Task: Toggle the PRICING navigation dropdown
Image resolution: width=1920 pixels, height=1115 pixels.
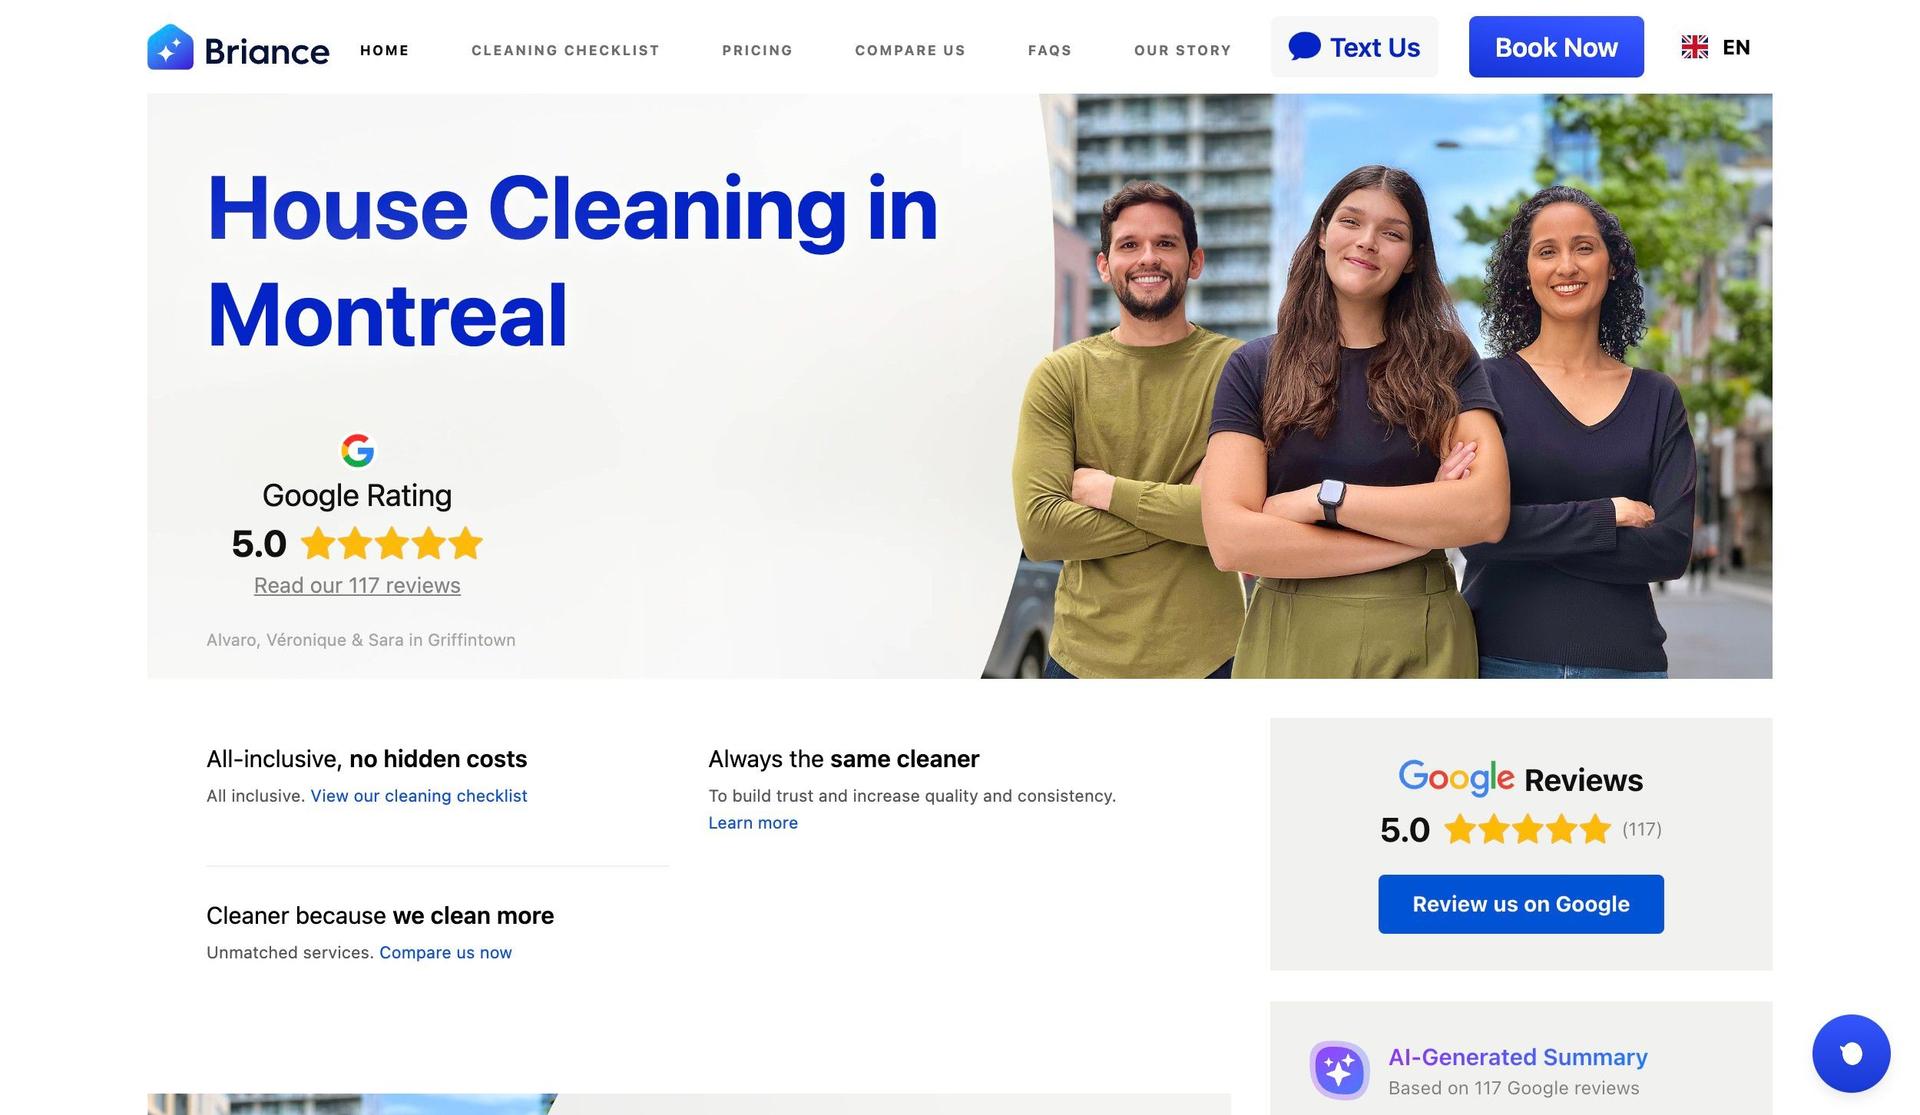Action: pyautogui.click(x=756, y=50)
